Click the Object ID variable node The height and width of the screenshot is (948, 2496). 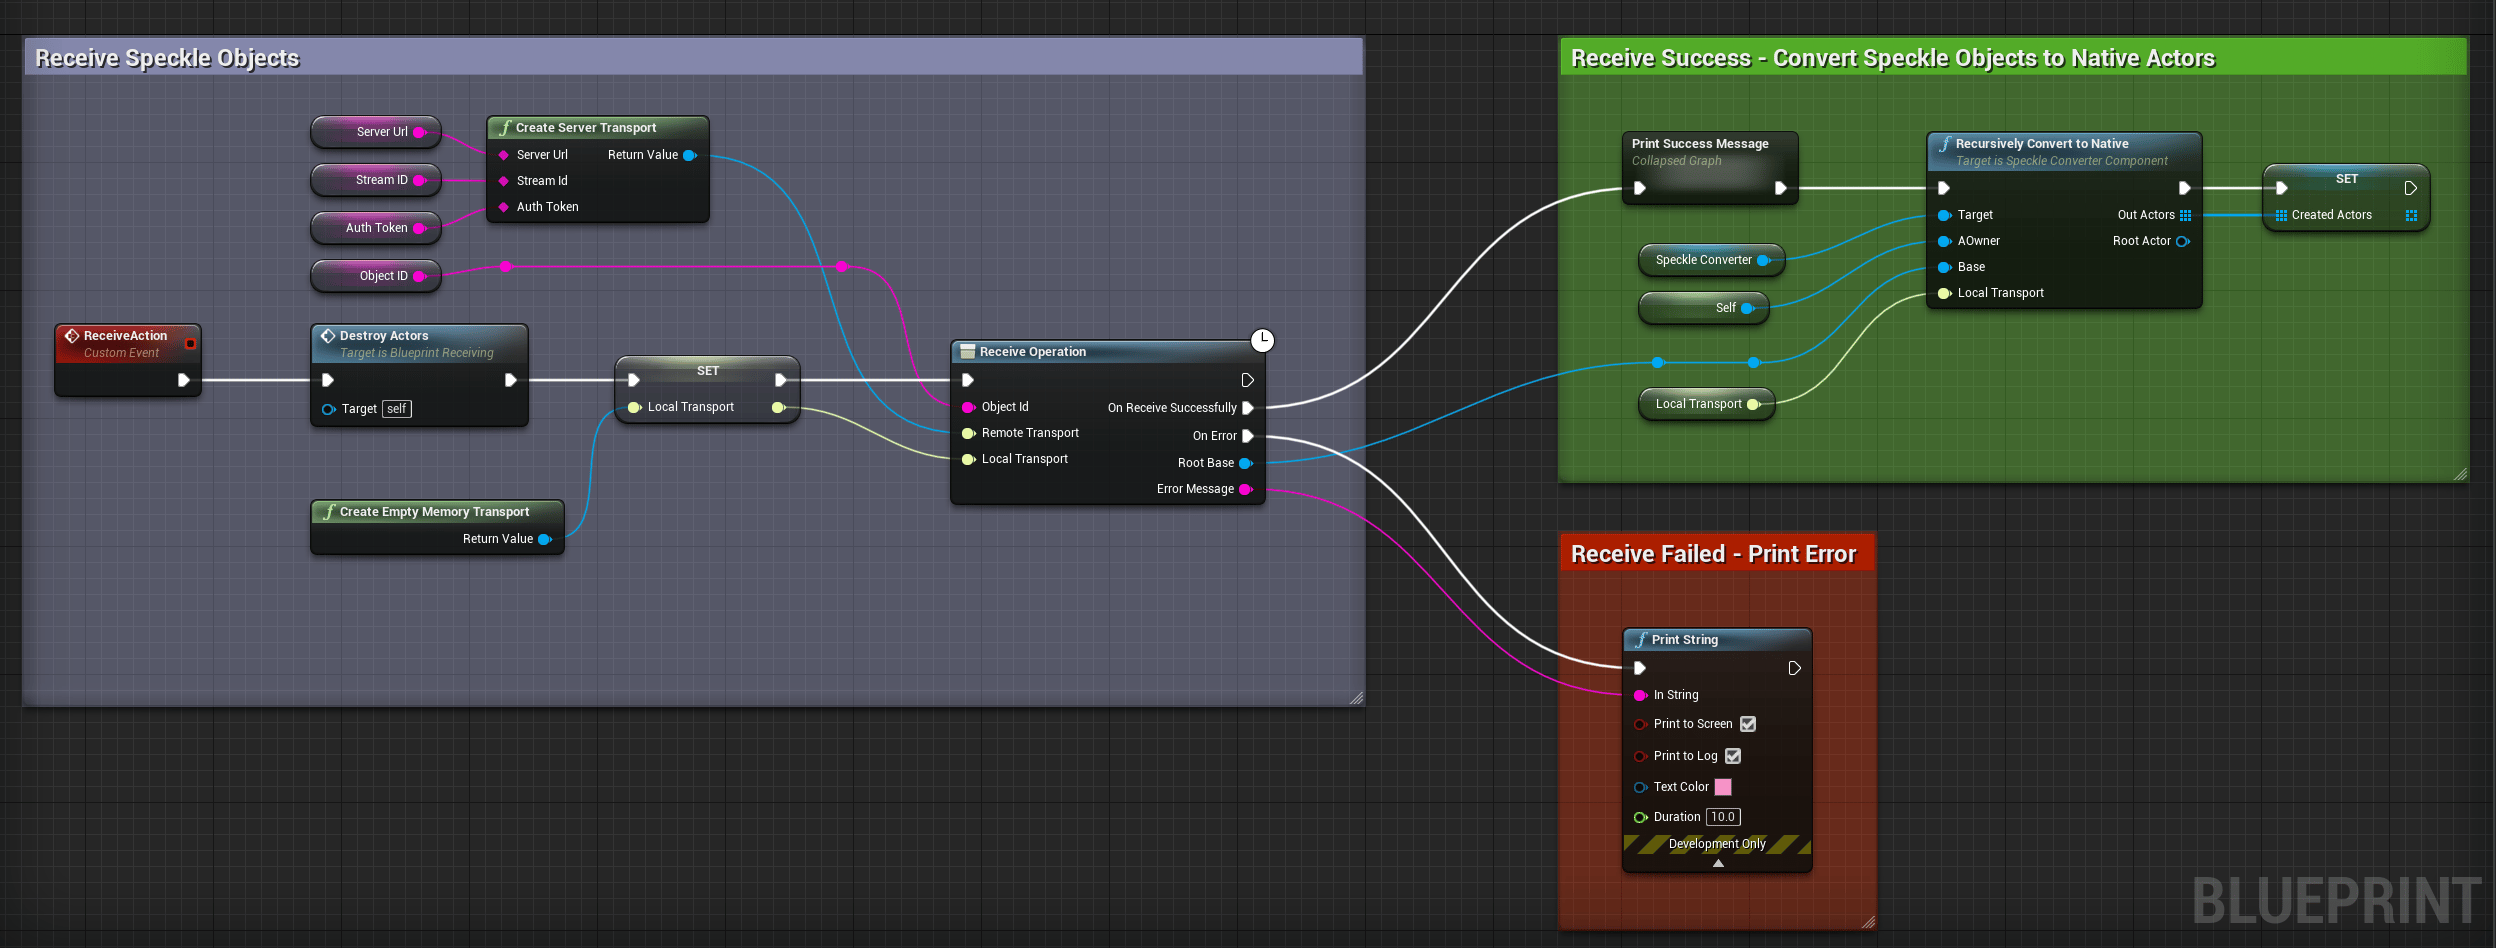click(376, 276)
